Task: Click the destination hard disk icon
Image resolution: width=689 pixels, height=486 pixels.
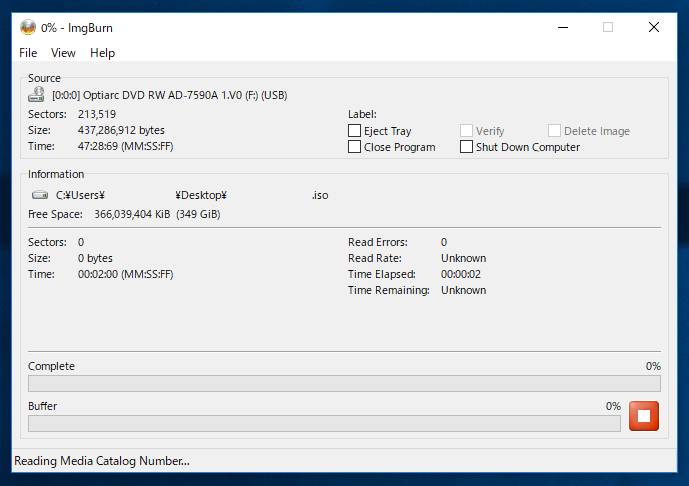Action: tap(40, 195)
